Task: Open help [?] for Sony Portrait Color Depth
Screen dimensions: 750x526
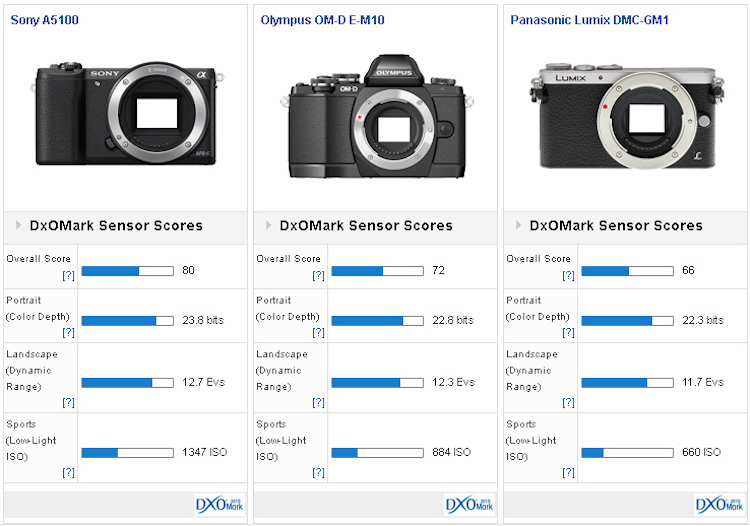Action: pyautogui.click(x=68, y=332)
